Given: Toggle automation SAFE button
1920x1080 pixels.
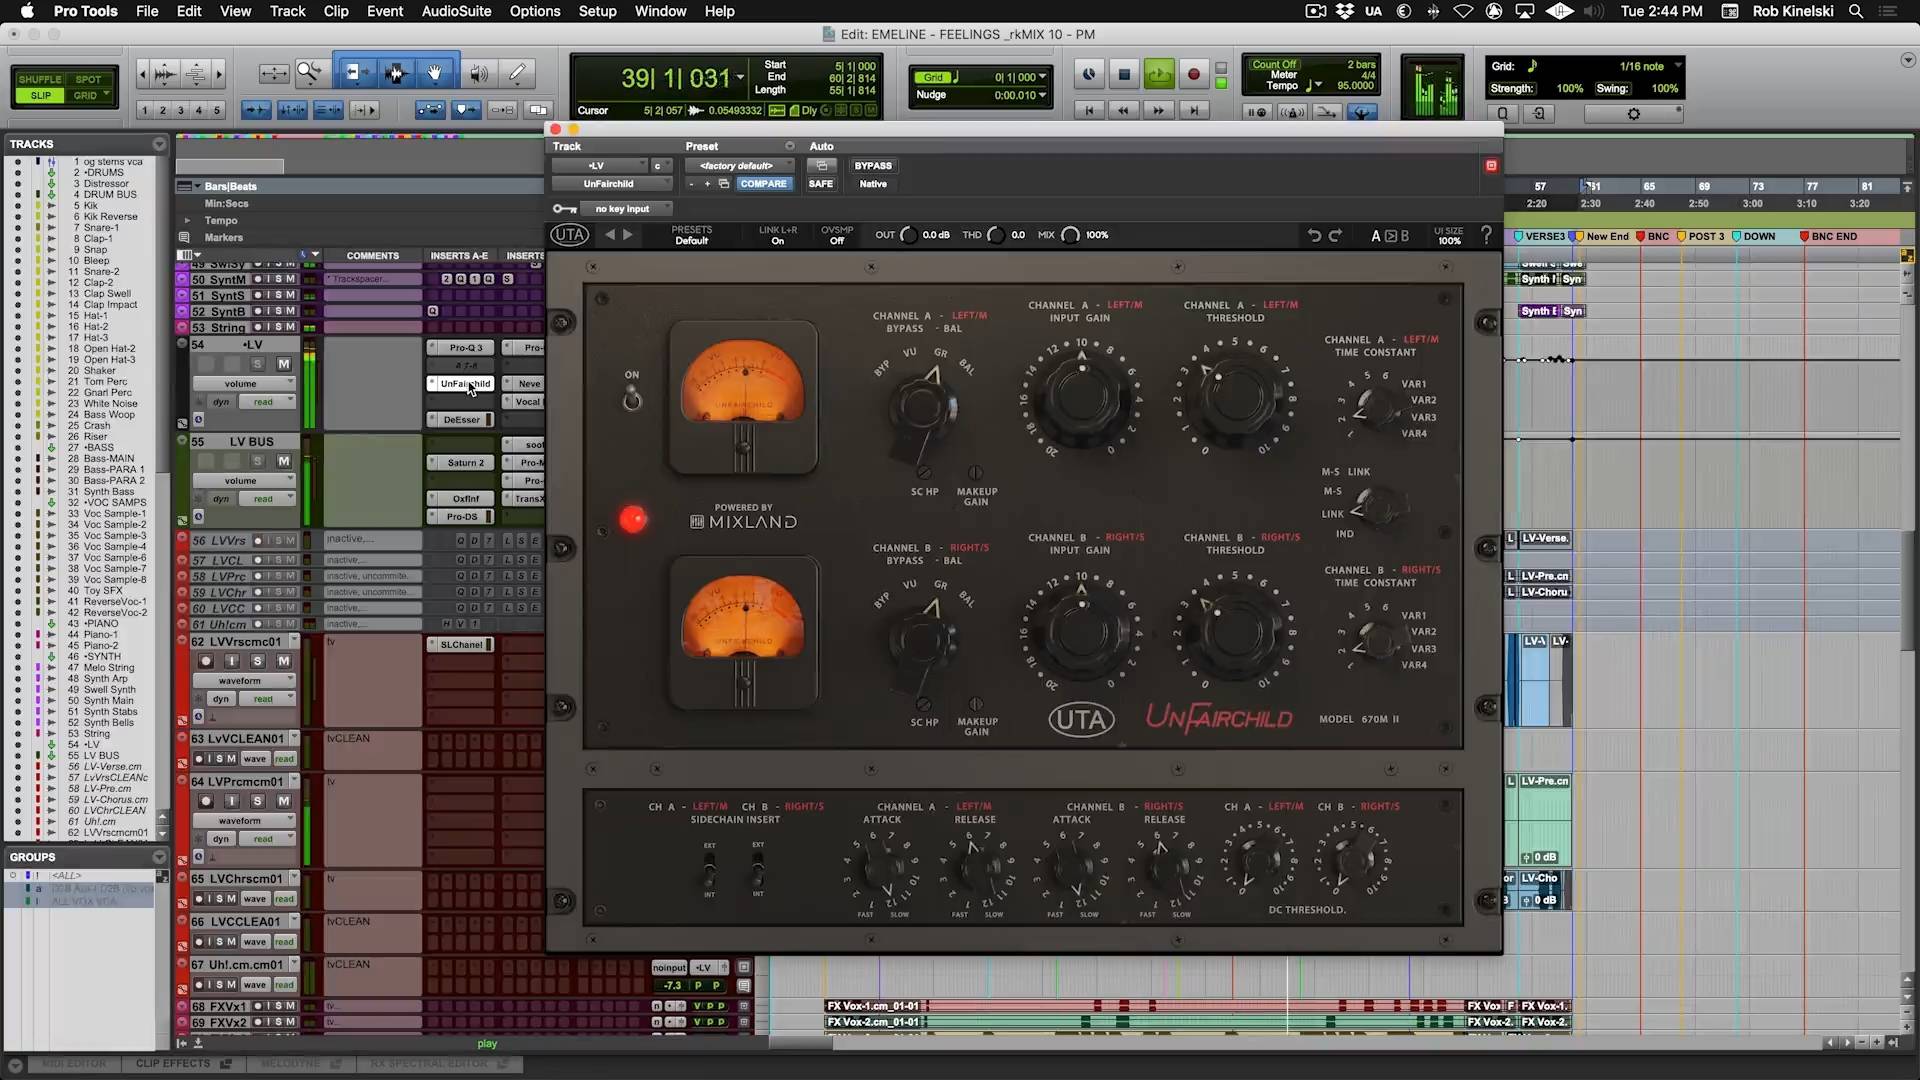Looking at the screenshot, I should (820, 184).
